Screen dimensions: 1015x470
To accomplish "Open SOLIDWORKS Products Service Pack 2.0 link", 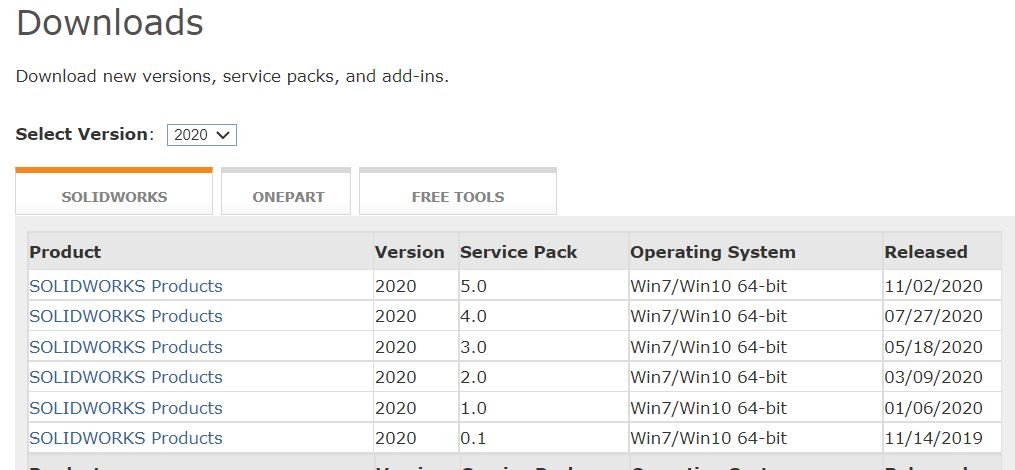I will tap(126, 377).
